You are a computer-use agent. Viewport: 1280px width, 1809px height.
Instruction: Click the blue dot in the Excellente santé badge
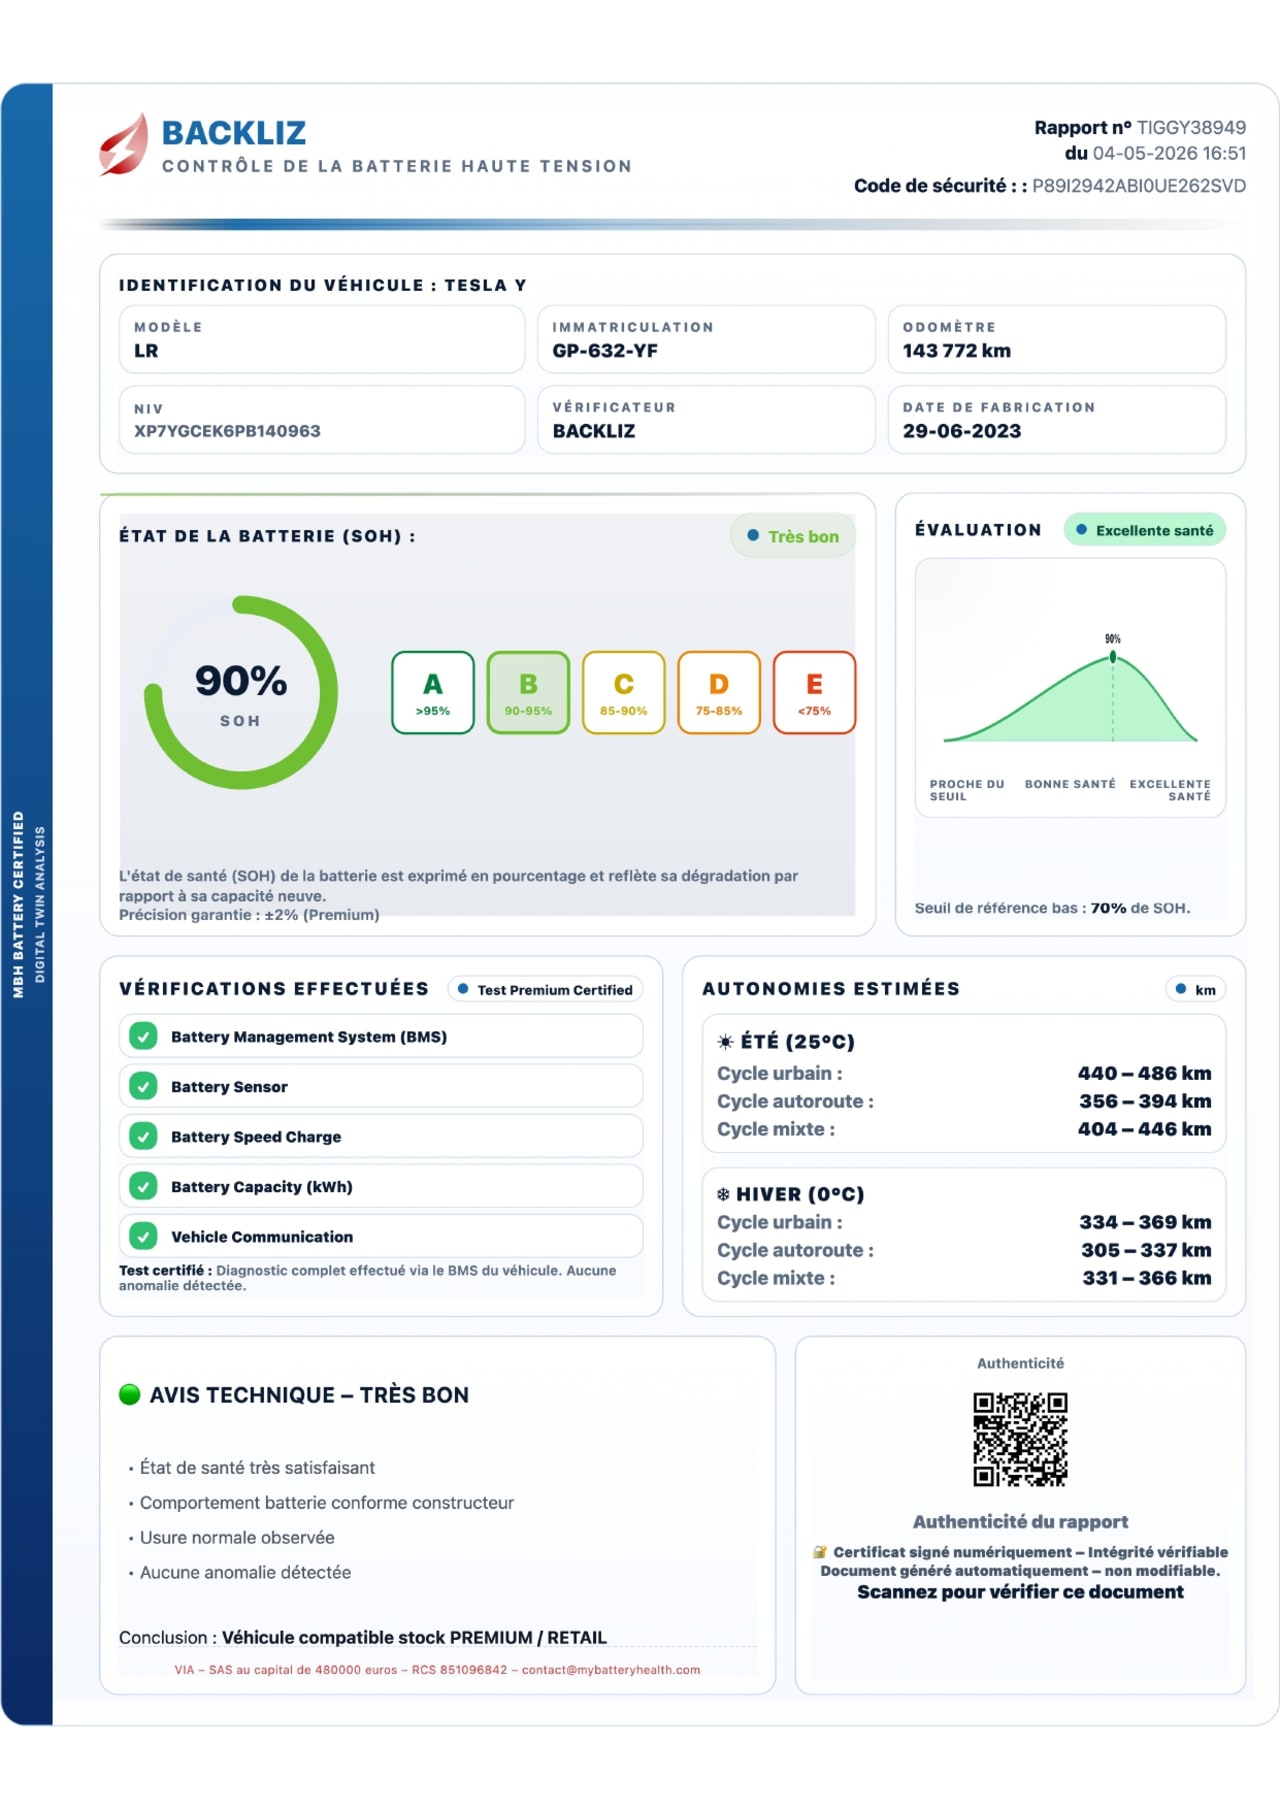click(x=1081, y=530)
